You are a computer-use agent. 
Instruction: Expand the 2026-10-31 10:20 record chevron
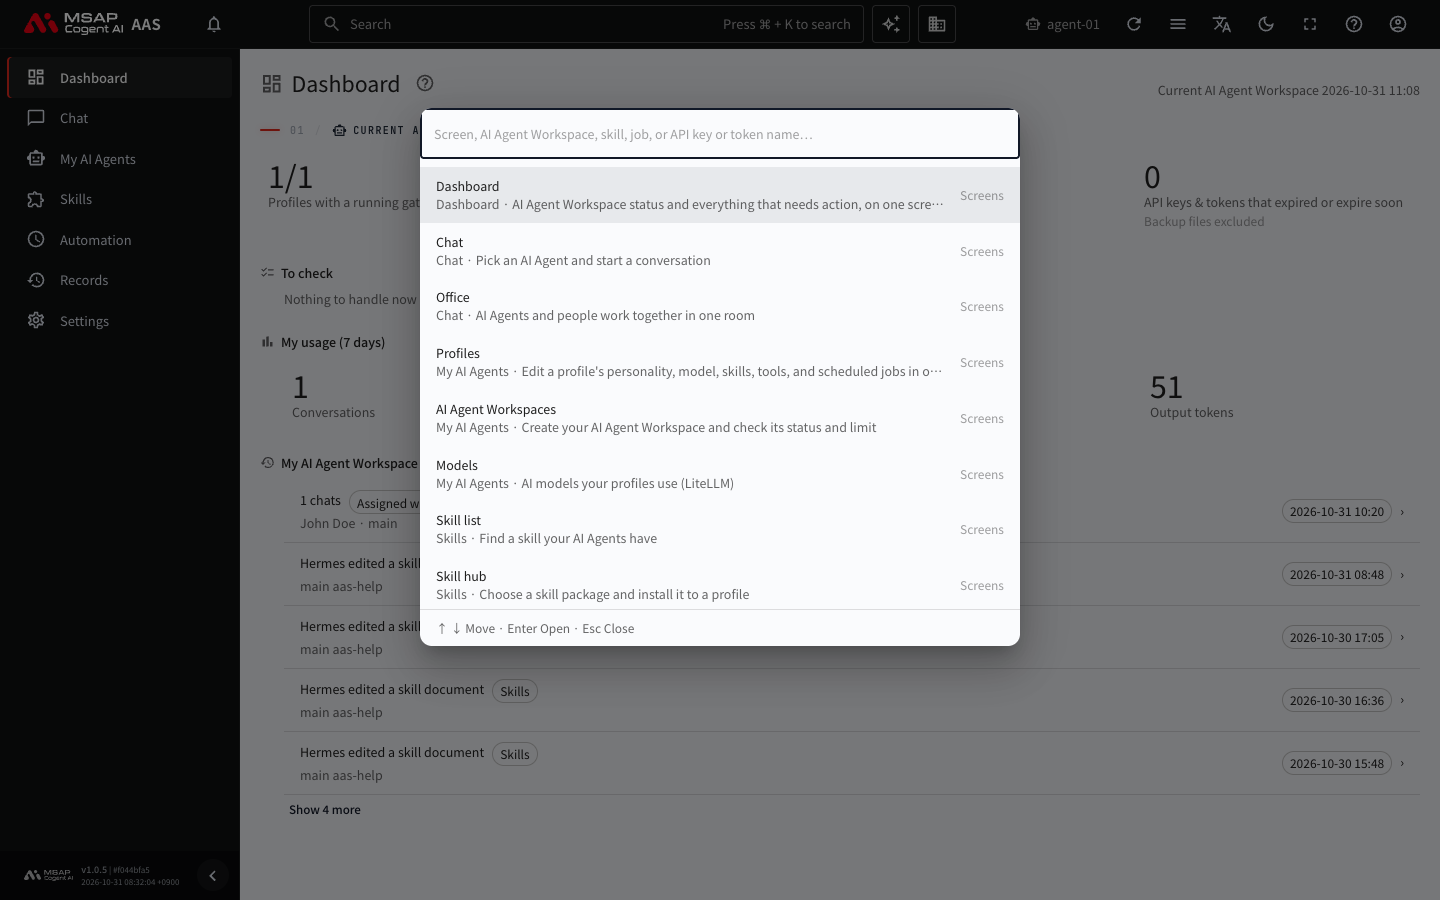pos(1402,512)
